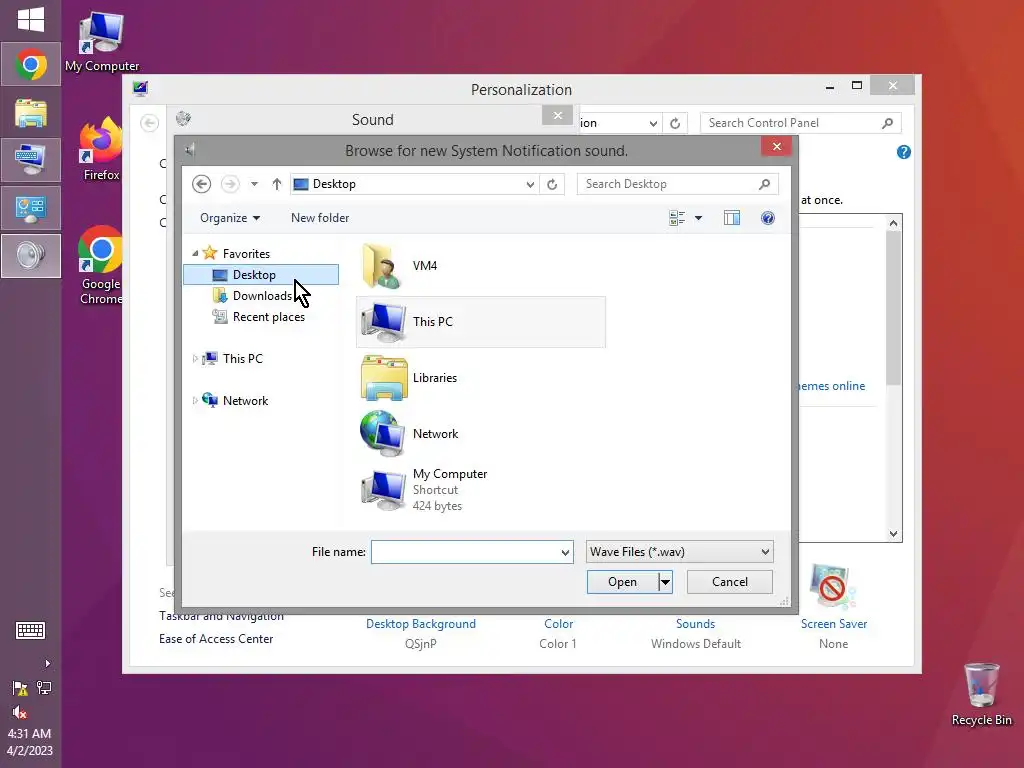Expand This PC in the navigation tree
The width and height of the screenshot is (1024, 768).
(x=195, y=359)
